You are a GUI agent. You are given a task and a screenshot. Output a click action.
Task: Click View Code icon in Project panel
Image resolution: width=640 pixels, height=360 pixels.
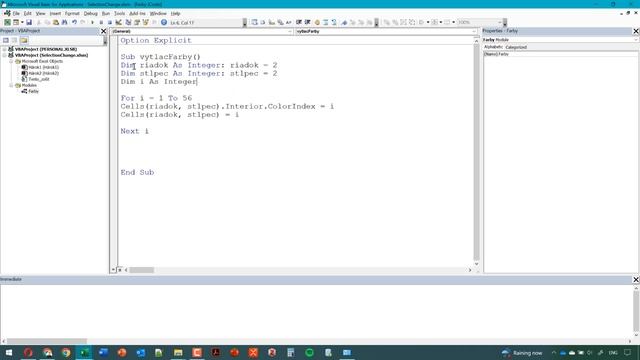coord(6,40)
